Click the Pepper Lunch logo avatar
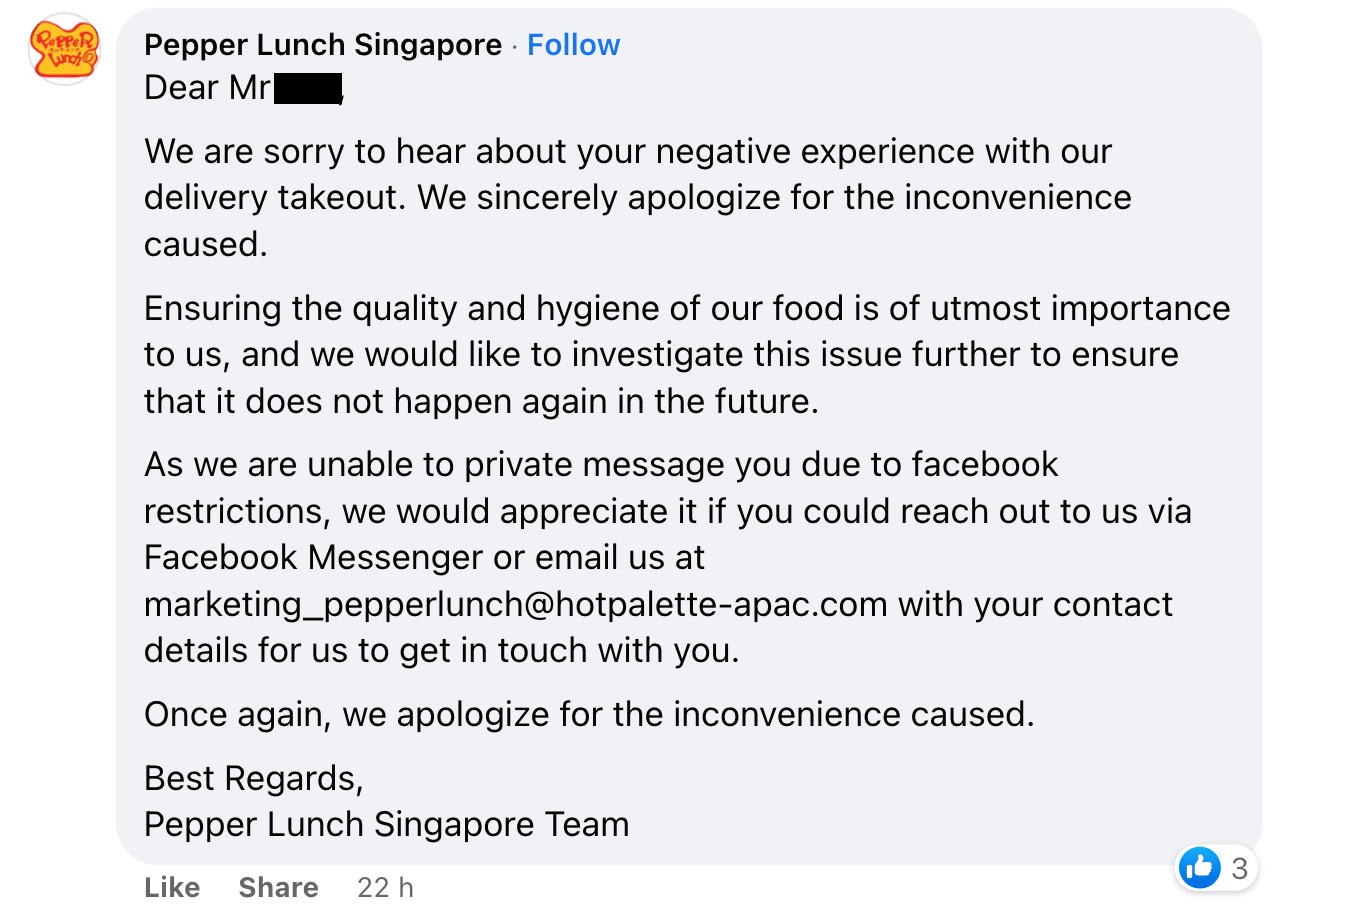The height and width of the screenshot is (922, 1352). (65, 49)
